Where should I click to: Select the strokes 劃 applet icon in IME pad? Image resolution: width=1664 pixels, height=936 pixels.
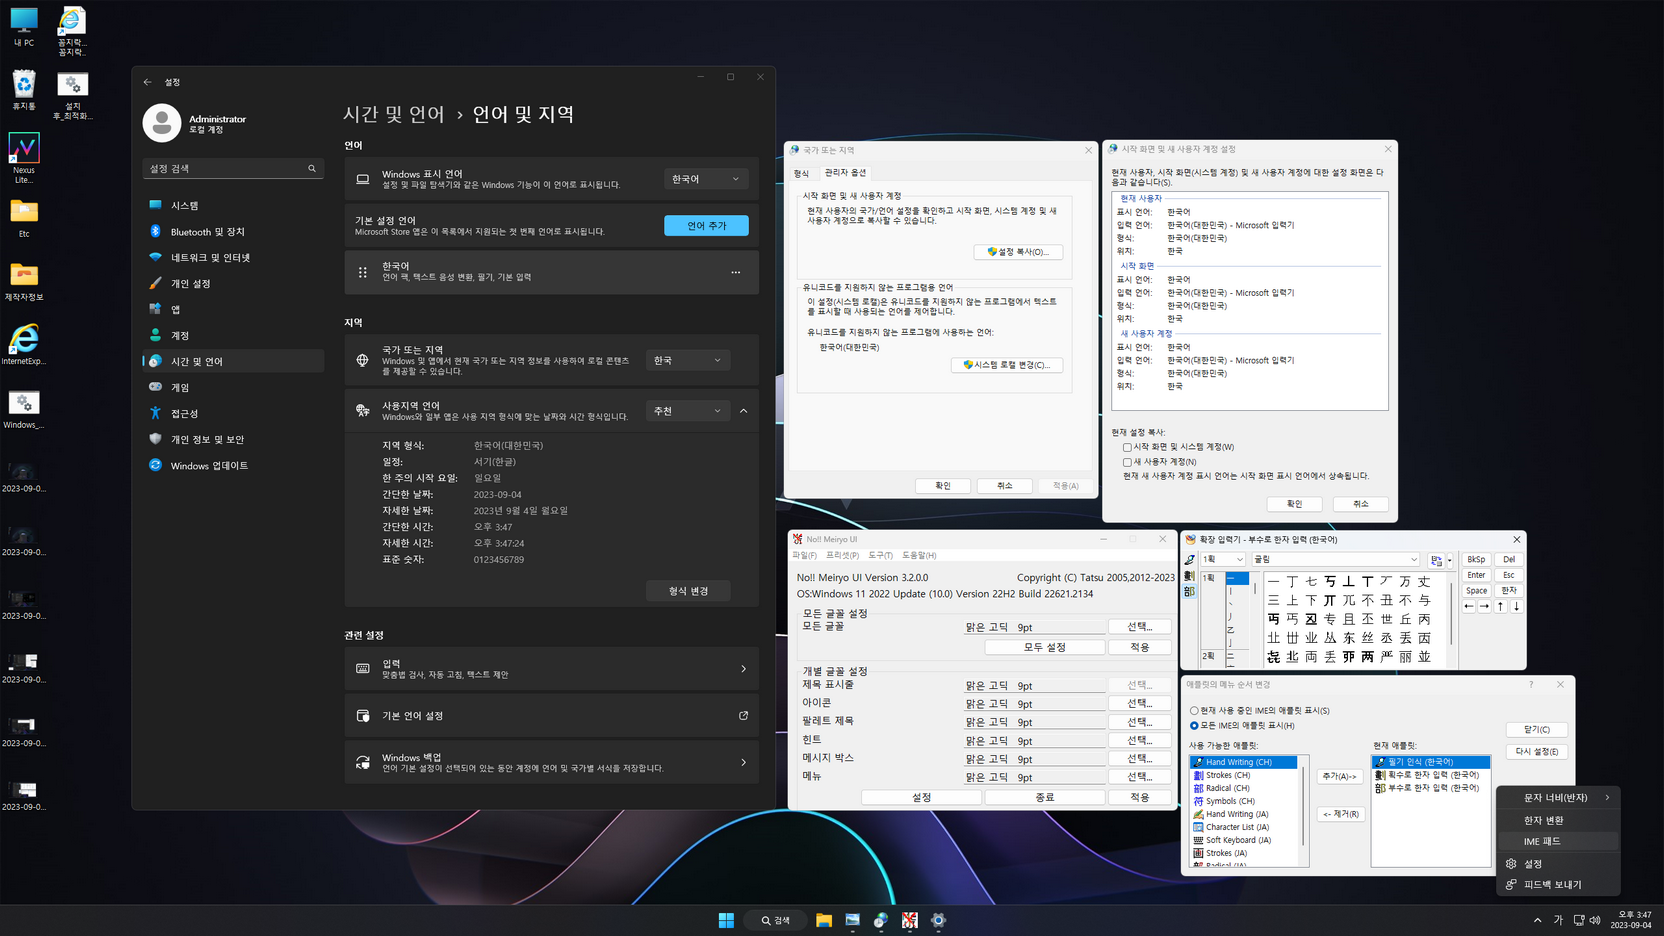[x=1189, y=576]
